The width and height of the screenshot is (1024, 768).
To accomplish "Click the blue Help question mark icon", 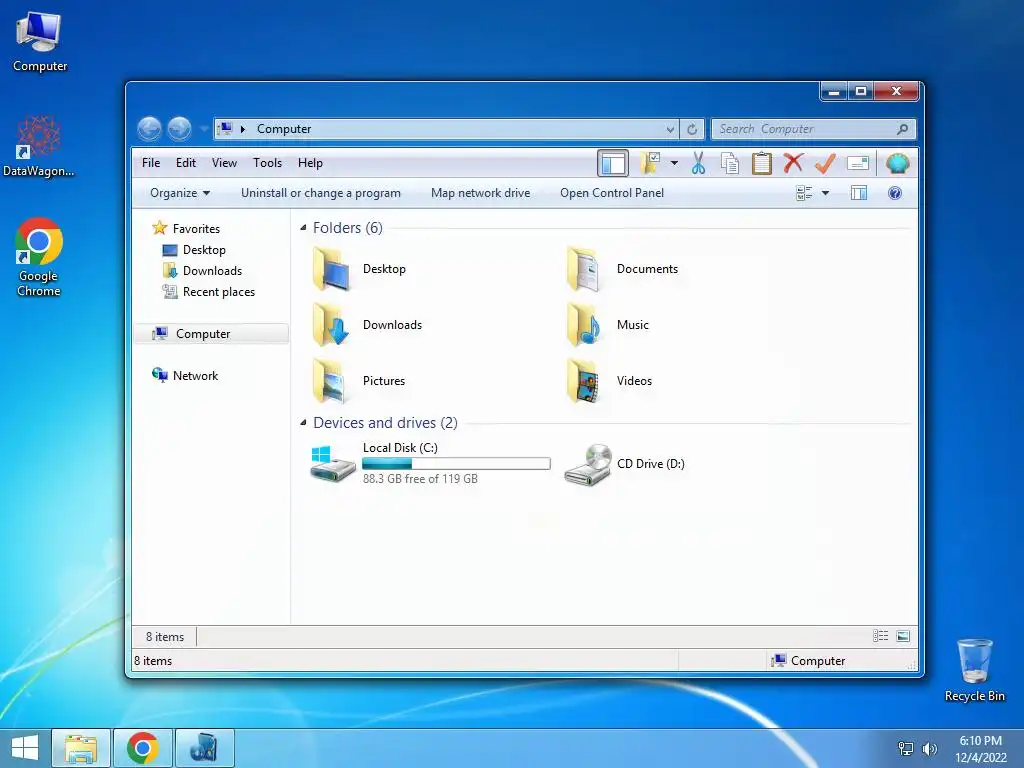I will pos(895,193).
